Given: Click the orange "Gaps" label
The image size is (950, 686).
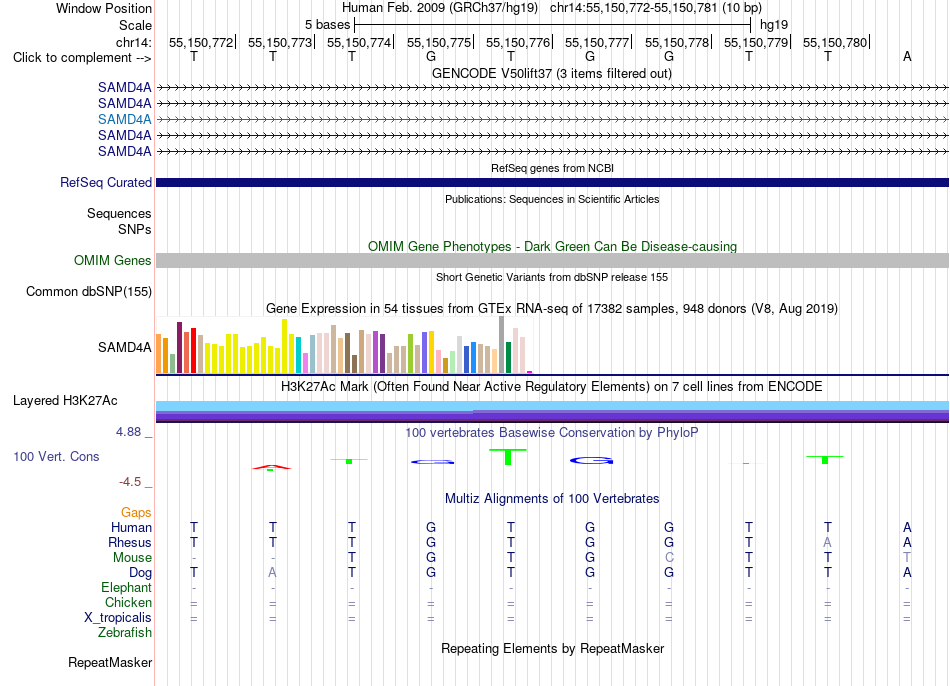Looking at the screenshot, I should pos(136,513).
